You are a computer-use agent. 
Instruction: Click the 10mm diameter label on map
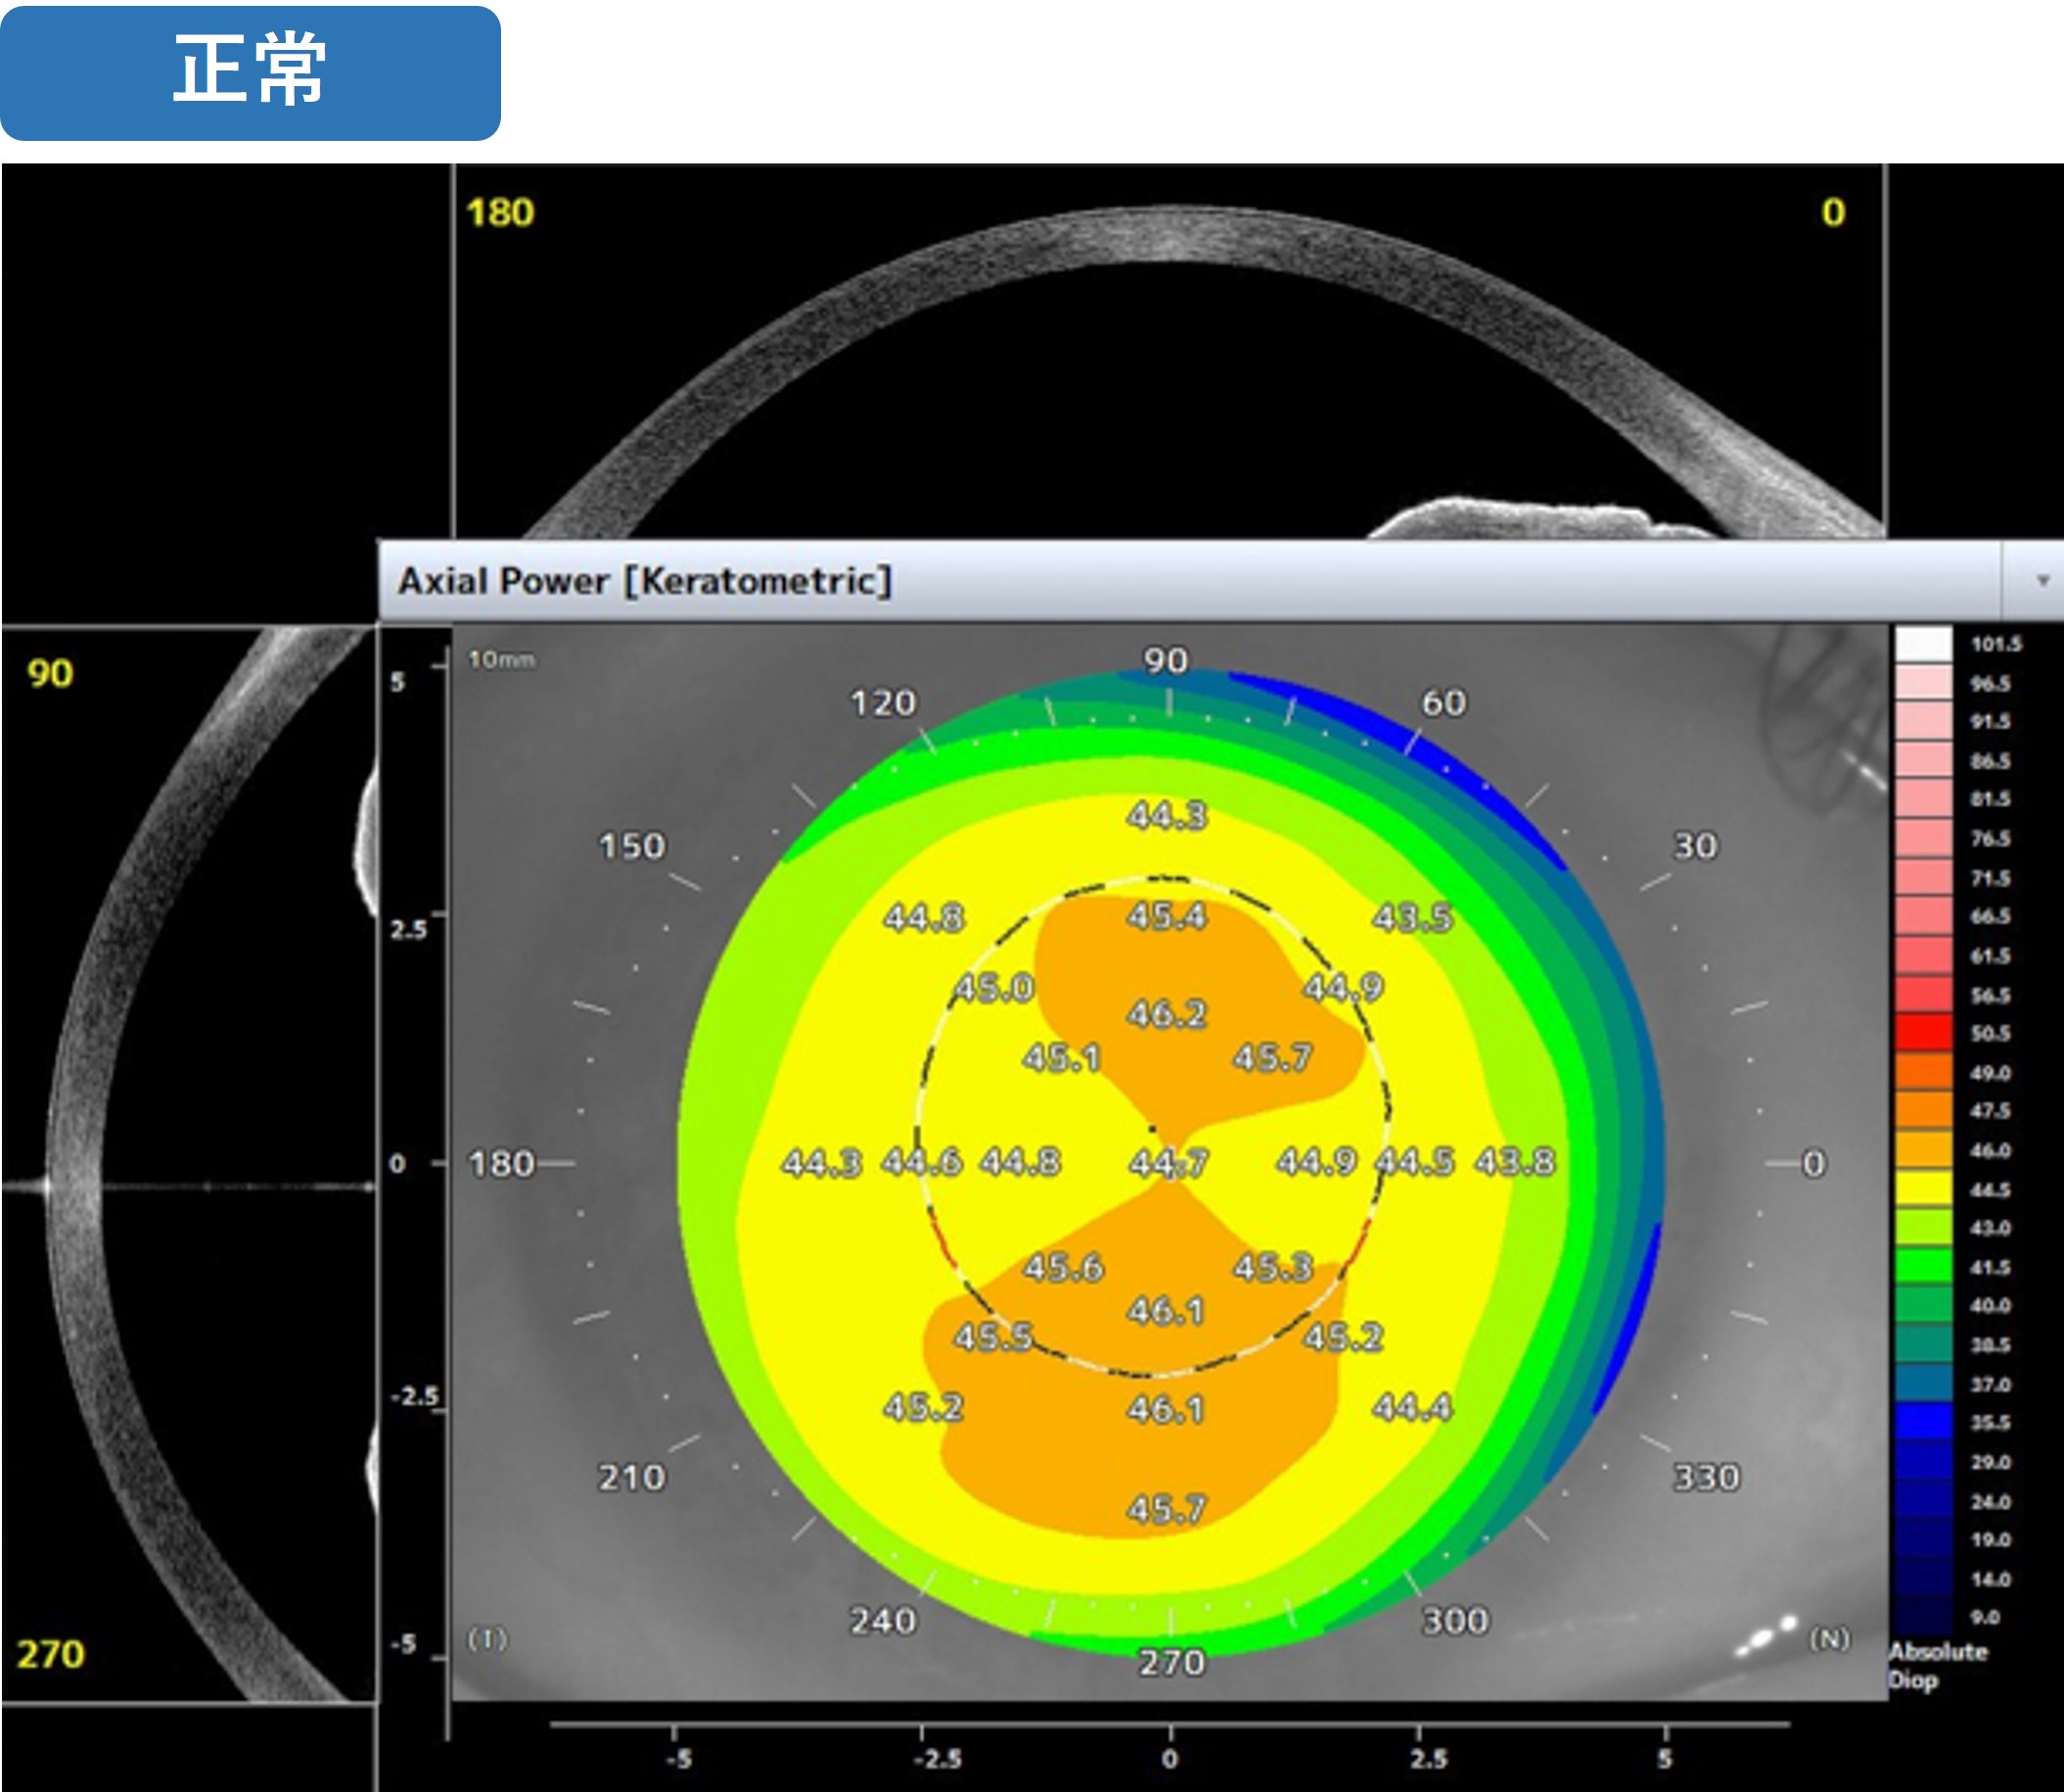click(502, 659)
